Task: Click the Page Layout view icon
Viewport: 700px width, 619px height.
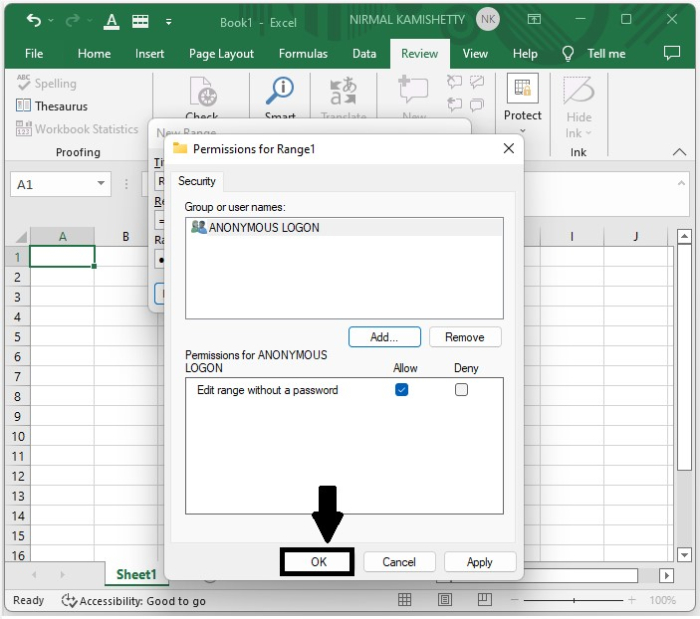Action: 444,600
